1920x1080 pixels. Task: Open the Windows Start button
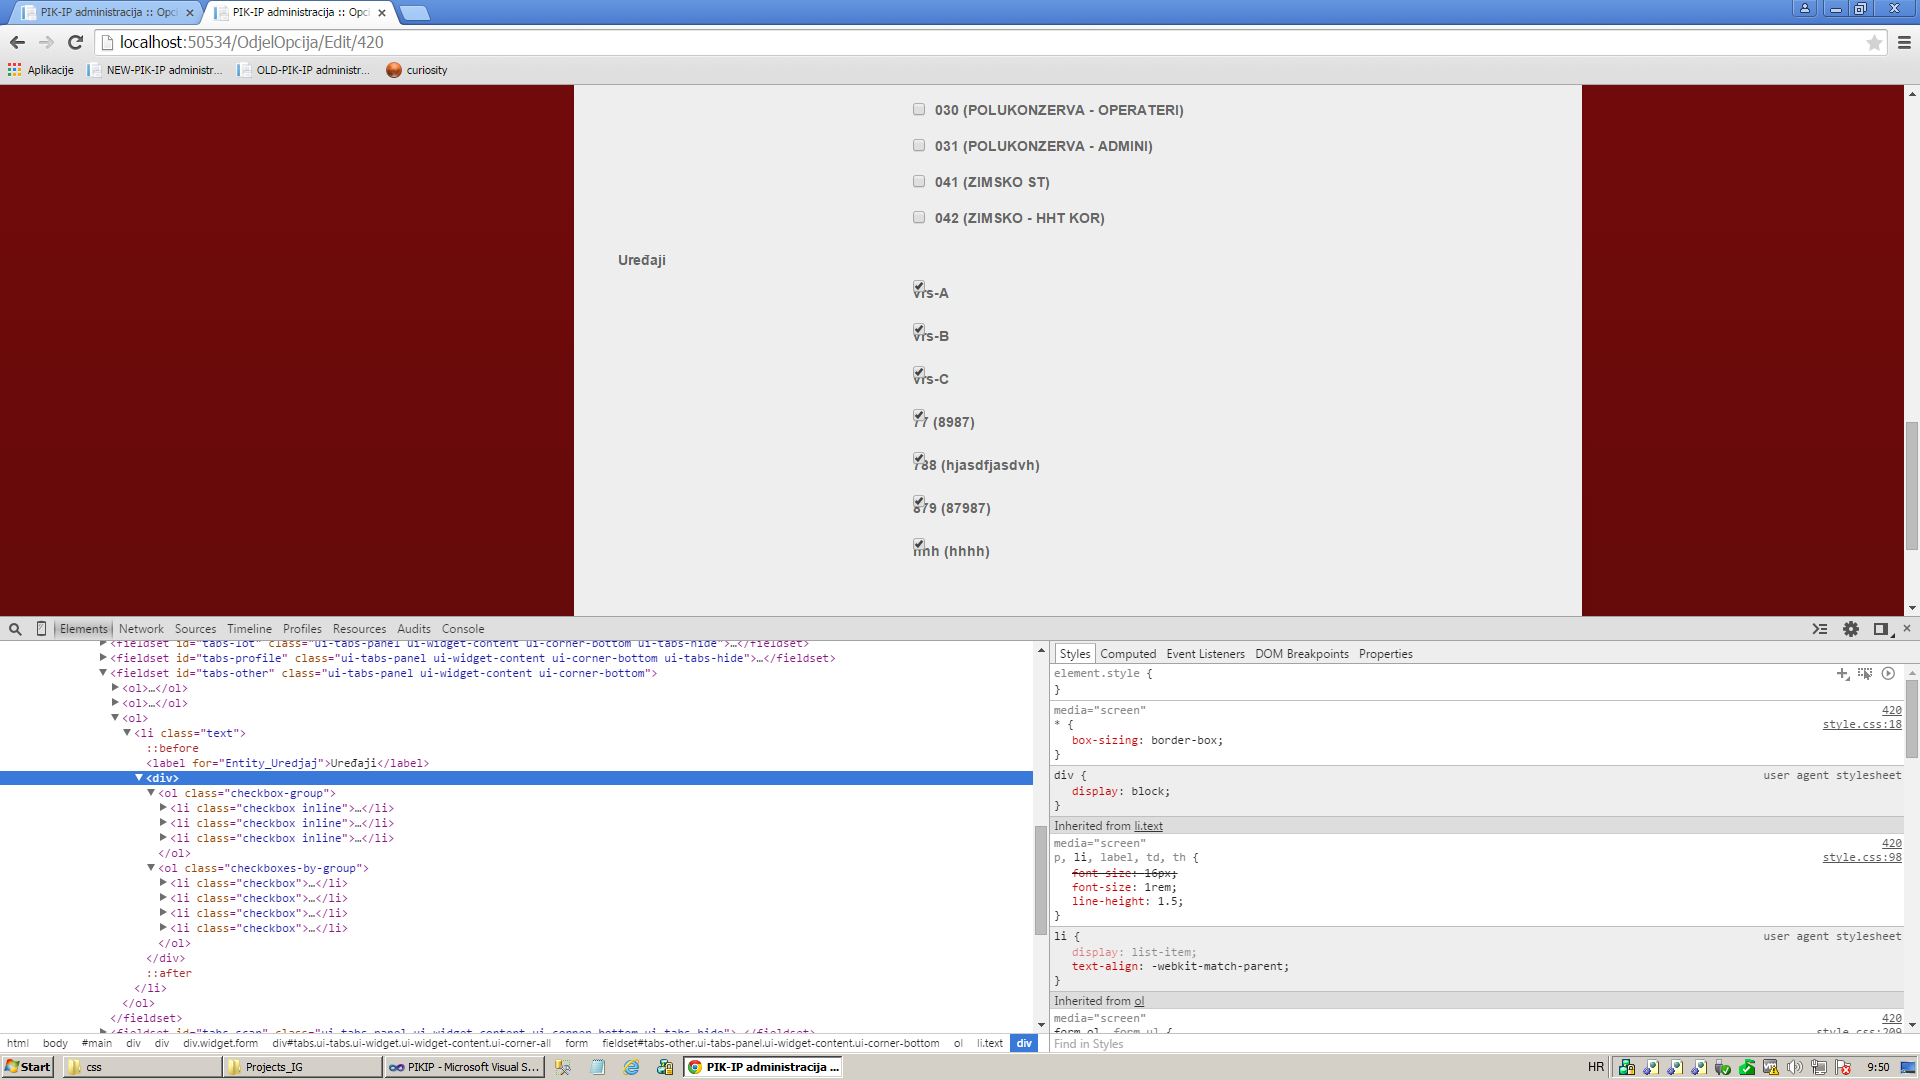tap(27, 1067)
